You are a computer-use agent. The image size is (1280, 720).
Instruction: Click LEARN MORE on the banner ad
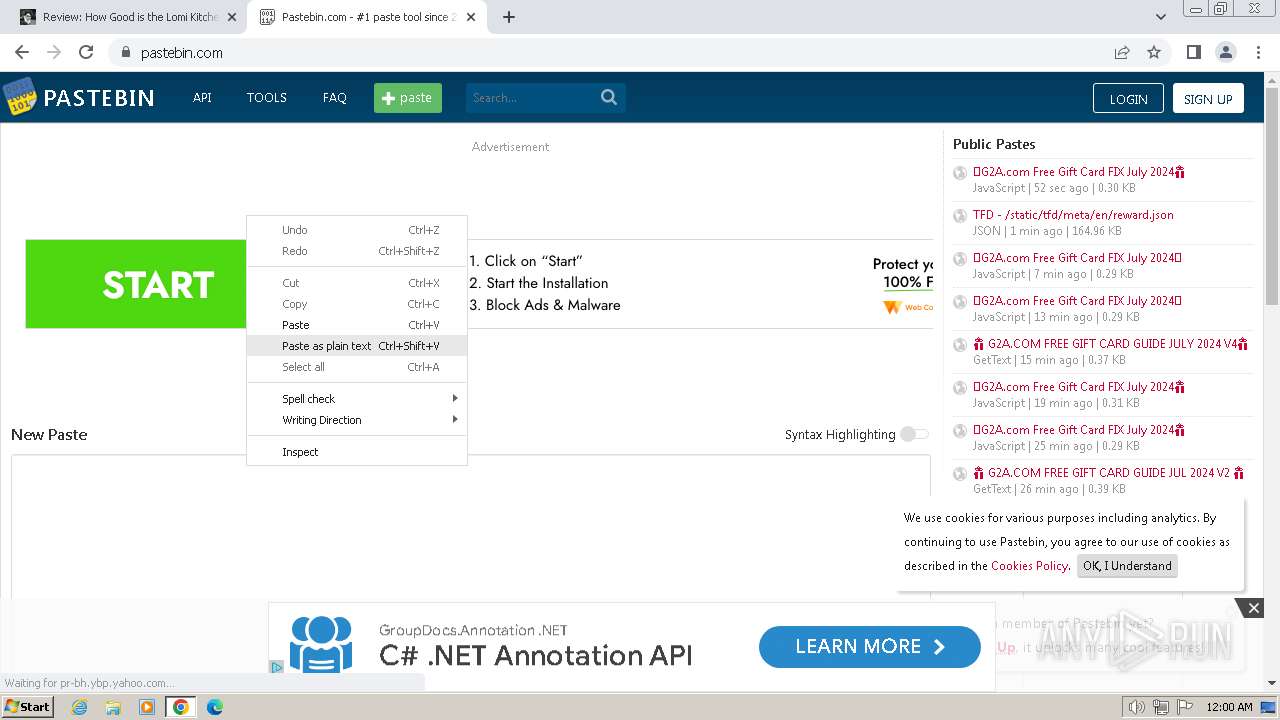pyautogui.click(x=870, y=647)
